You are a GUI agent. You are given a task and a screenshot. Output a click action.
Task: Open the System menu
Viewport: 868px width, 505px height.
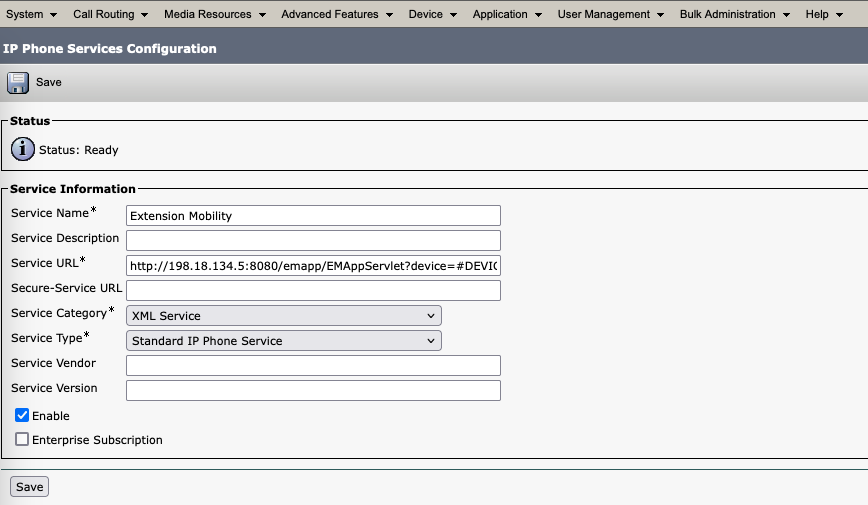coord(31,14)
